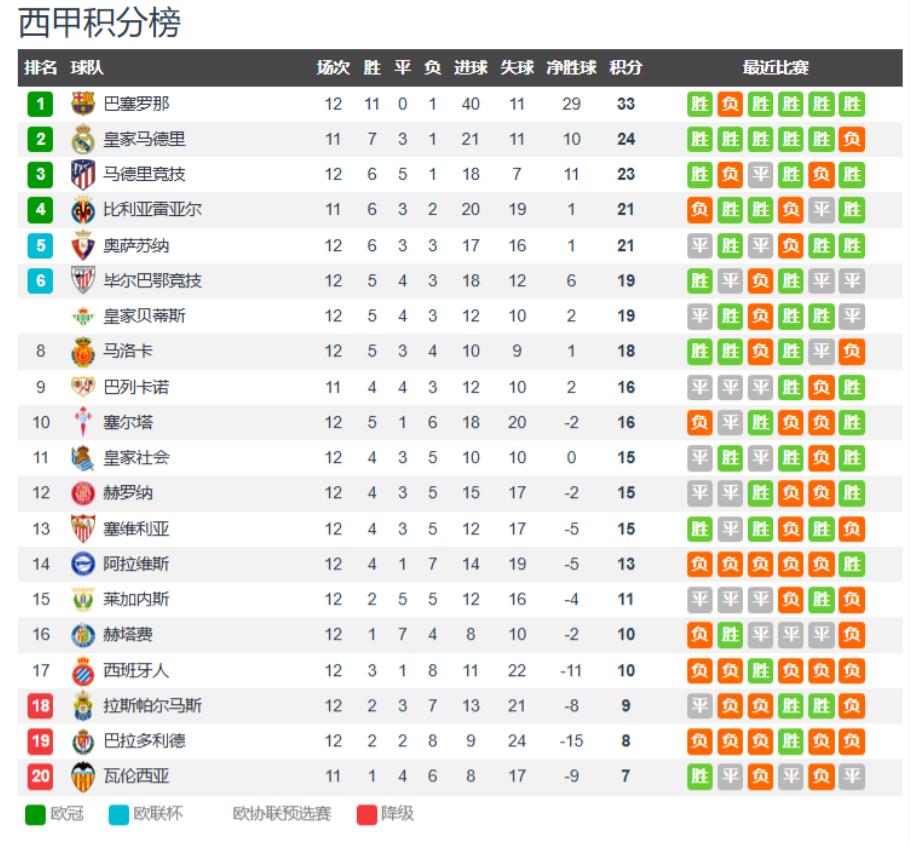The height and width of the screenshot is (846, 910).
Task: Click the 净胜球 column header
Action: [x=571, y=68]
